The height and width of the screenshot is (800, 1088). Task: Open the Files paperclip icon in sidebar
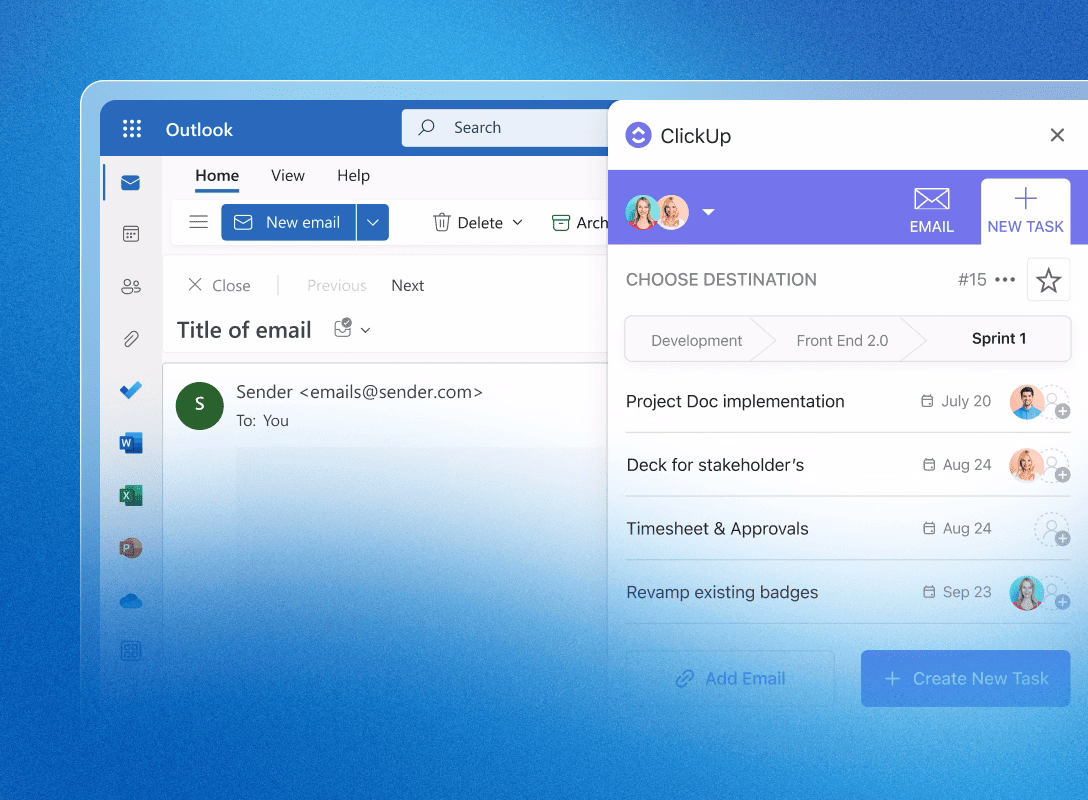click(x=131, y=339)
